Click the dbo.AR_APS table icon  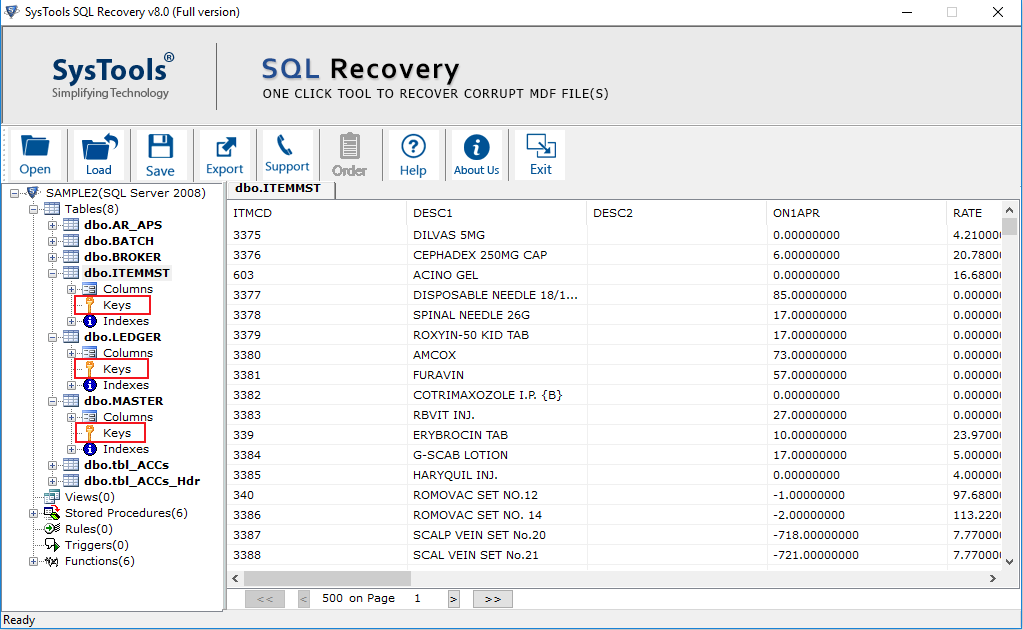click(x=71, y=224)
